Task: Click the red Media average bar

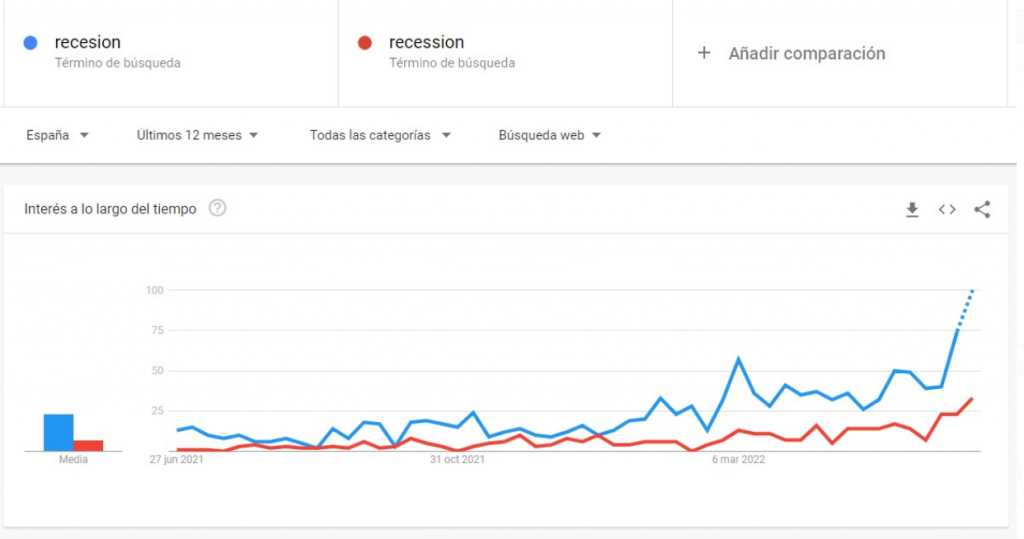Action: tap(88, 446)
